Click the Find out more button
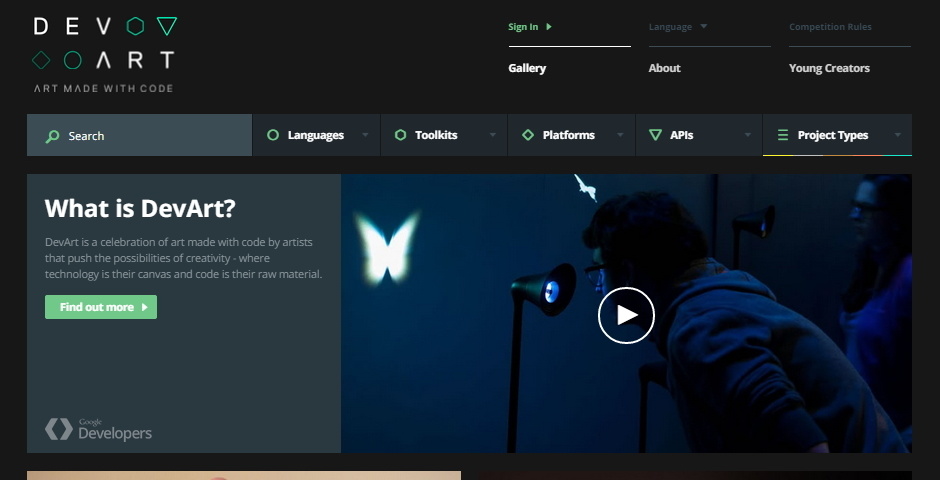This screenshot has height=480, width=940. pos(101,307)
